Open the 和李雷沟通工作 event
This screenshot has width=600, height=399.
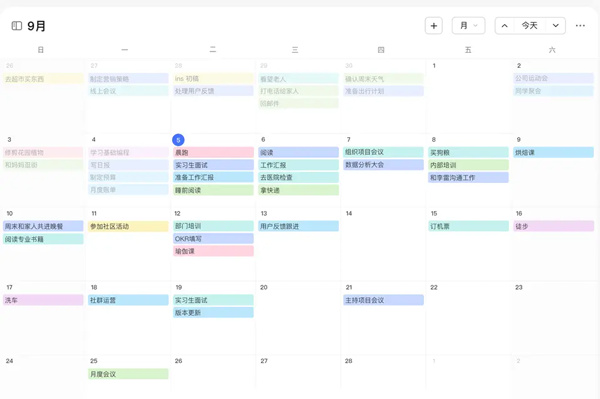pyautogui.click(x=468, y=178)
